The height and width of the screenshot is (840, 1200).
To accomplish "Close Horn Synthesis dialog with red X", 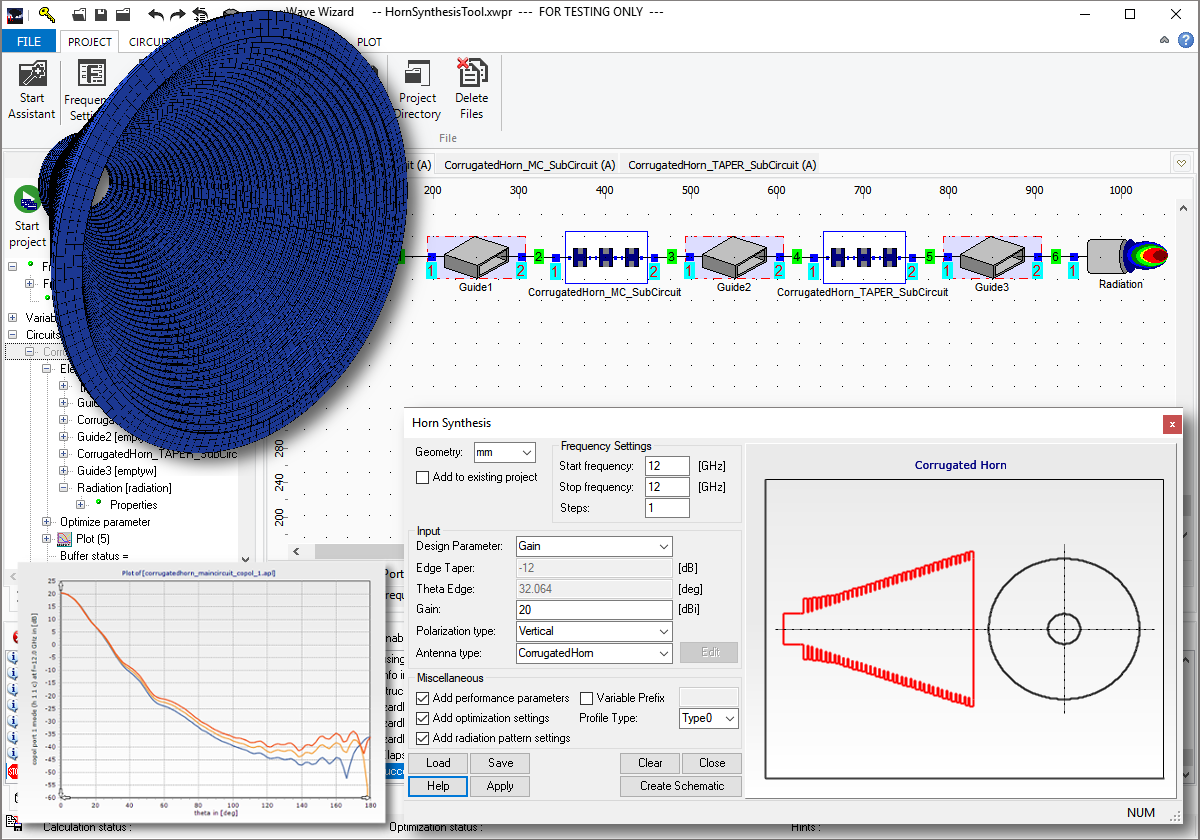I will (x=1172, y=424).
